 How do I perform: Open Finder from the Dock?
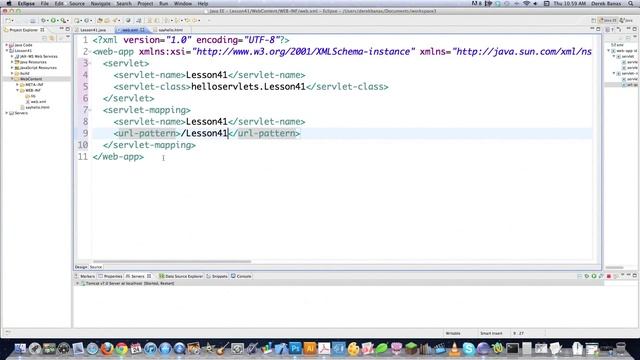pyautogui.click(x=20, y=349)
